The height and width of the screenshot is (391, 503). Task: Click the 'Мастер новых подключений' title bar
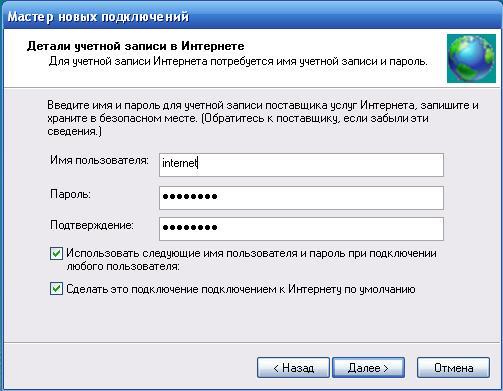pyautogui.click(x=251, y=16)
